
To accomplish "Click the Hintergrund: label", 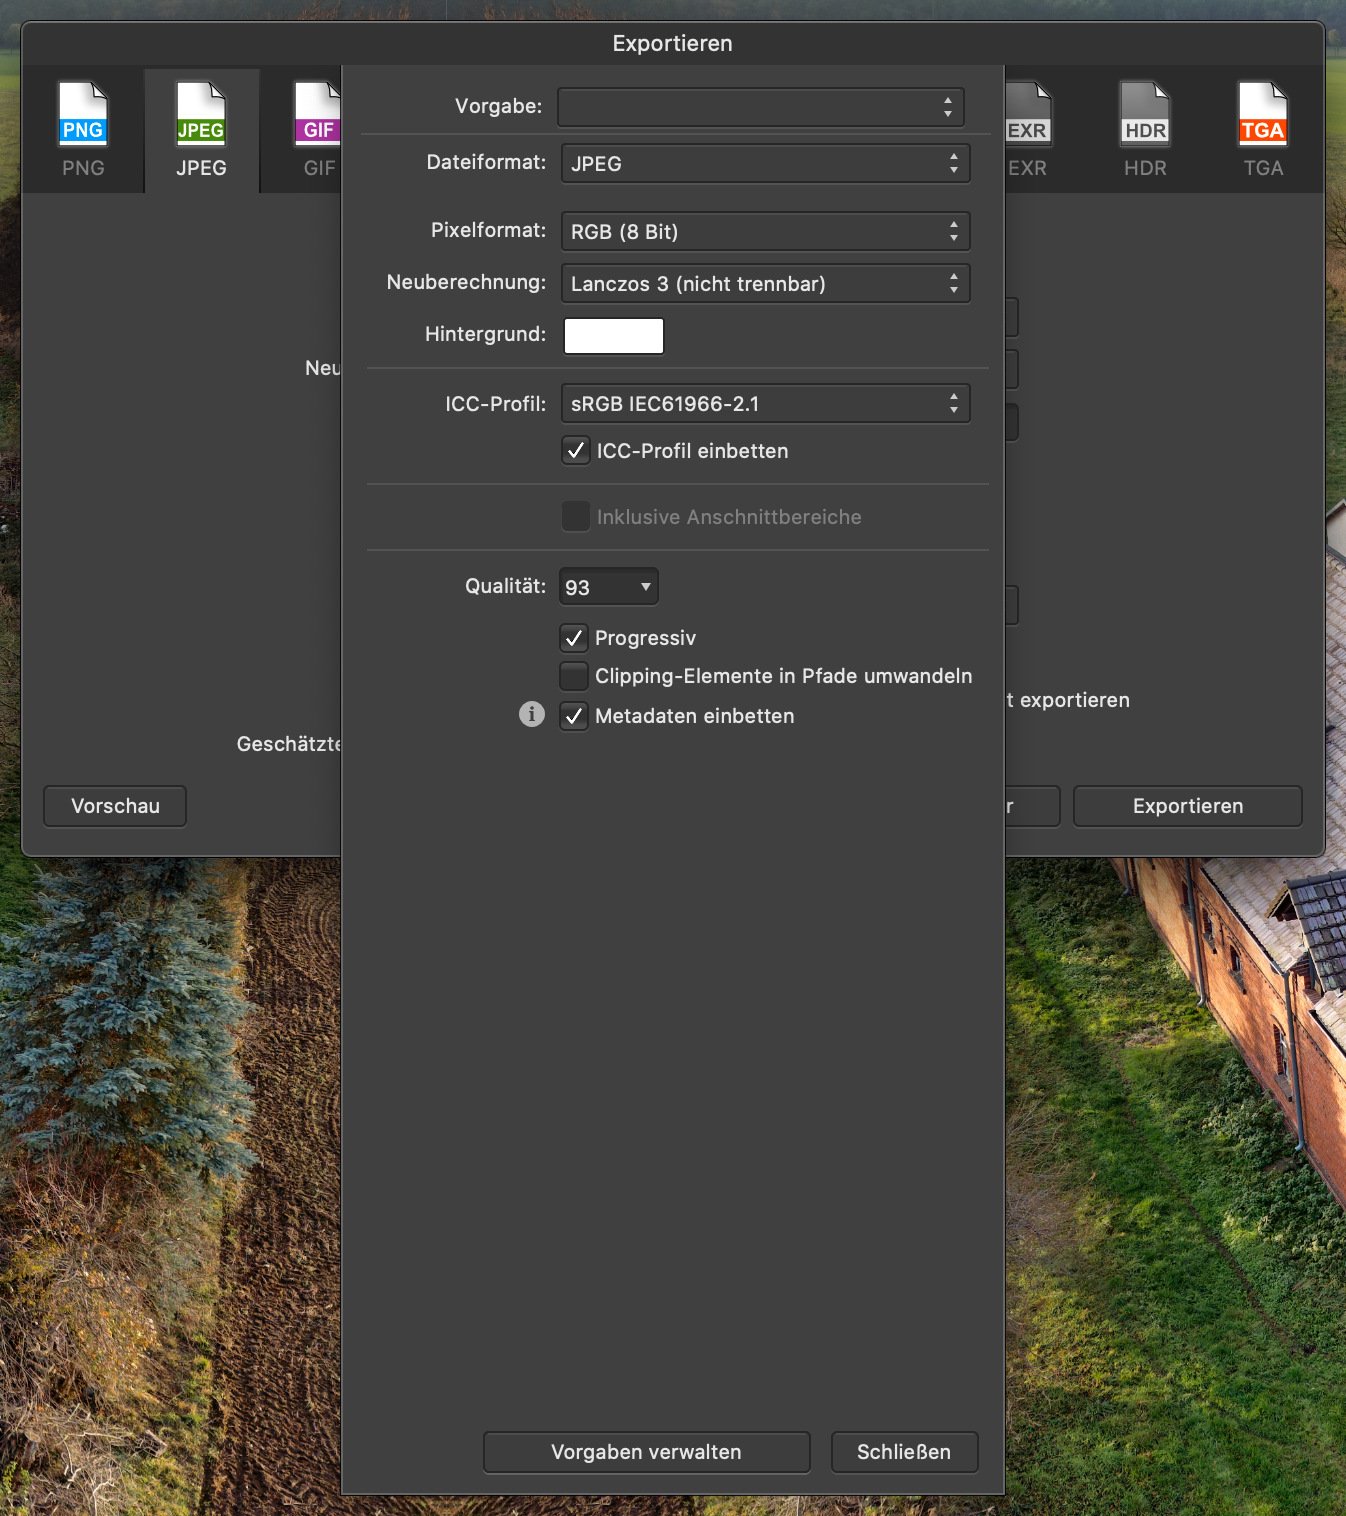I will point(486,334).
